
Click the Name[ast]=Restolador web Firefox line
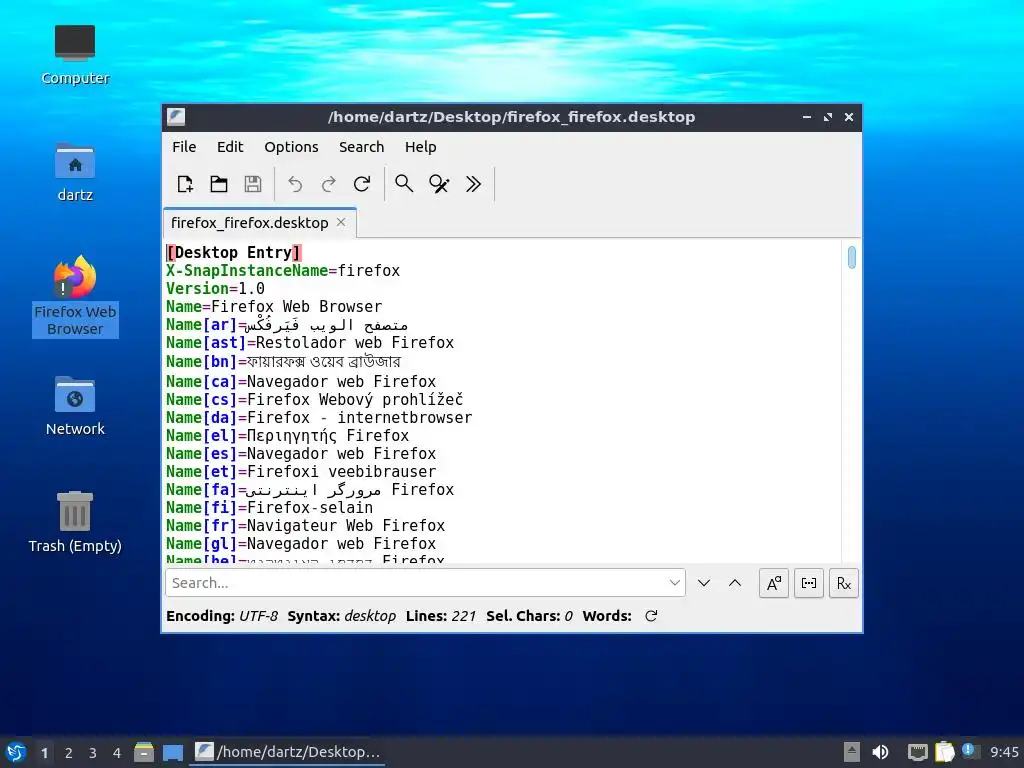pos(310,342)
